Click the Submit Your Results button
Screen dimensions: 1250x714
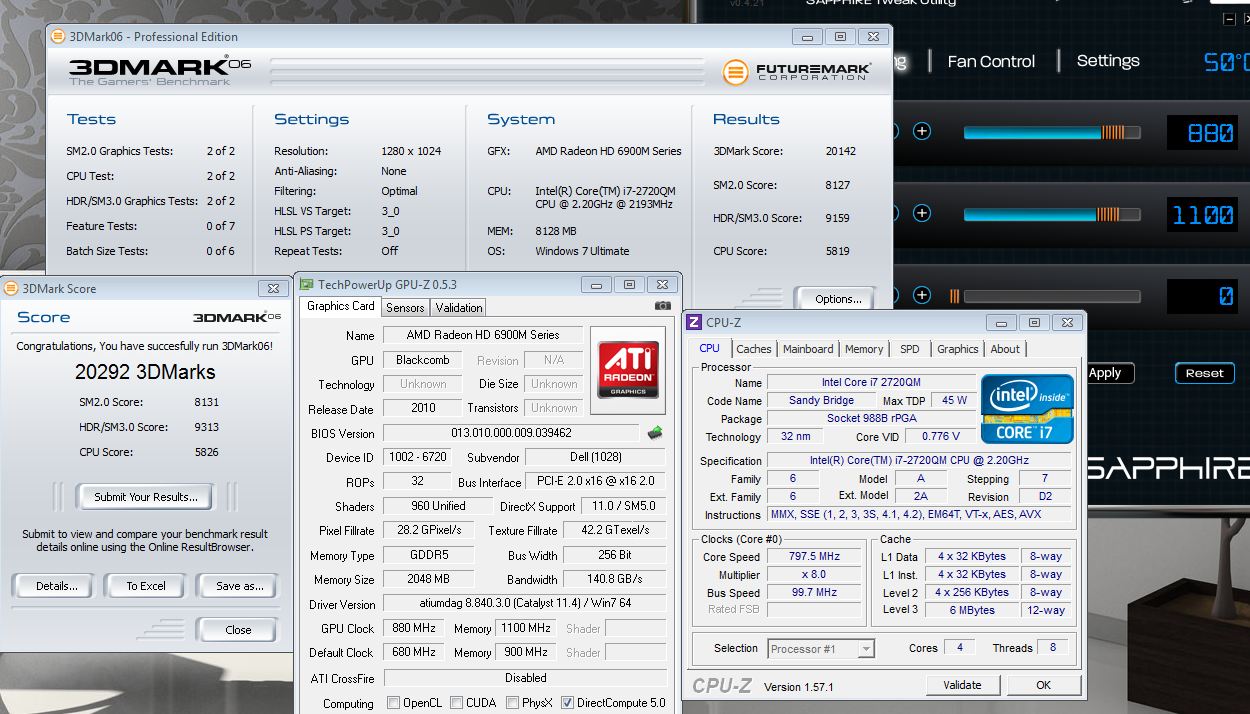(x=146, y=497)
